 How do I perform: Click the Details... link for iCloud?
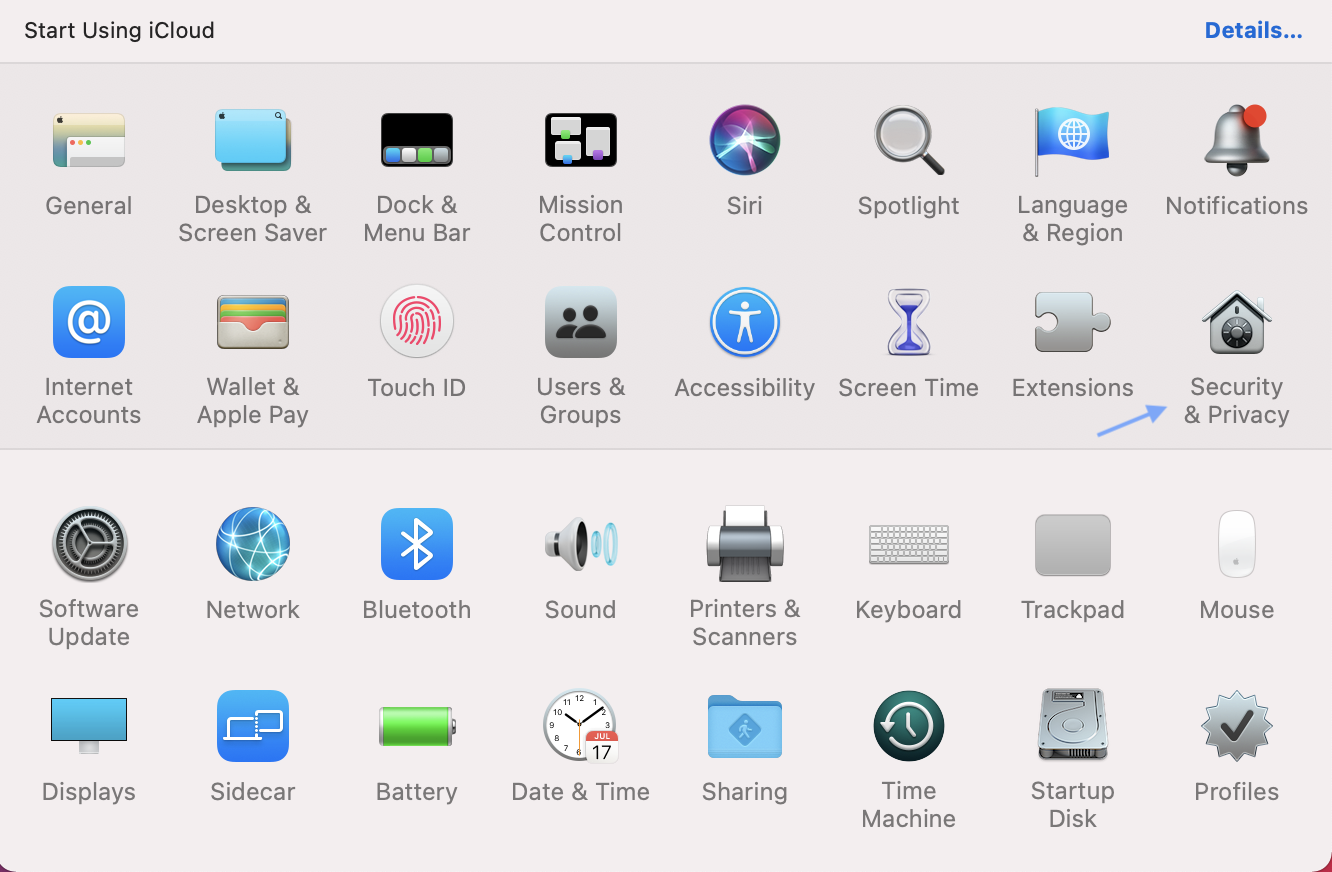click(1253, 30)
